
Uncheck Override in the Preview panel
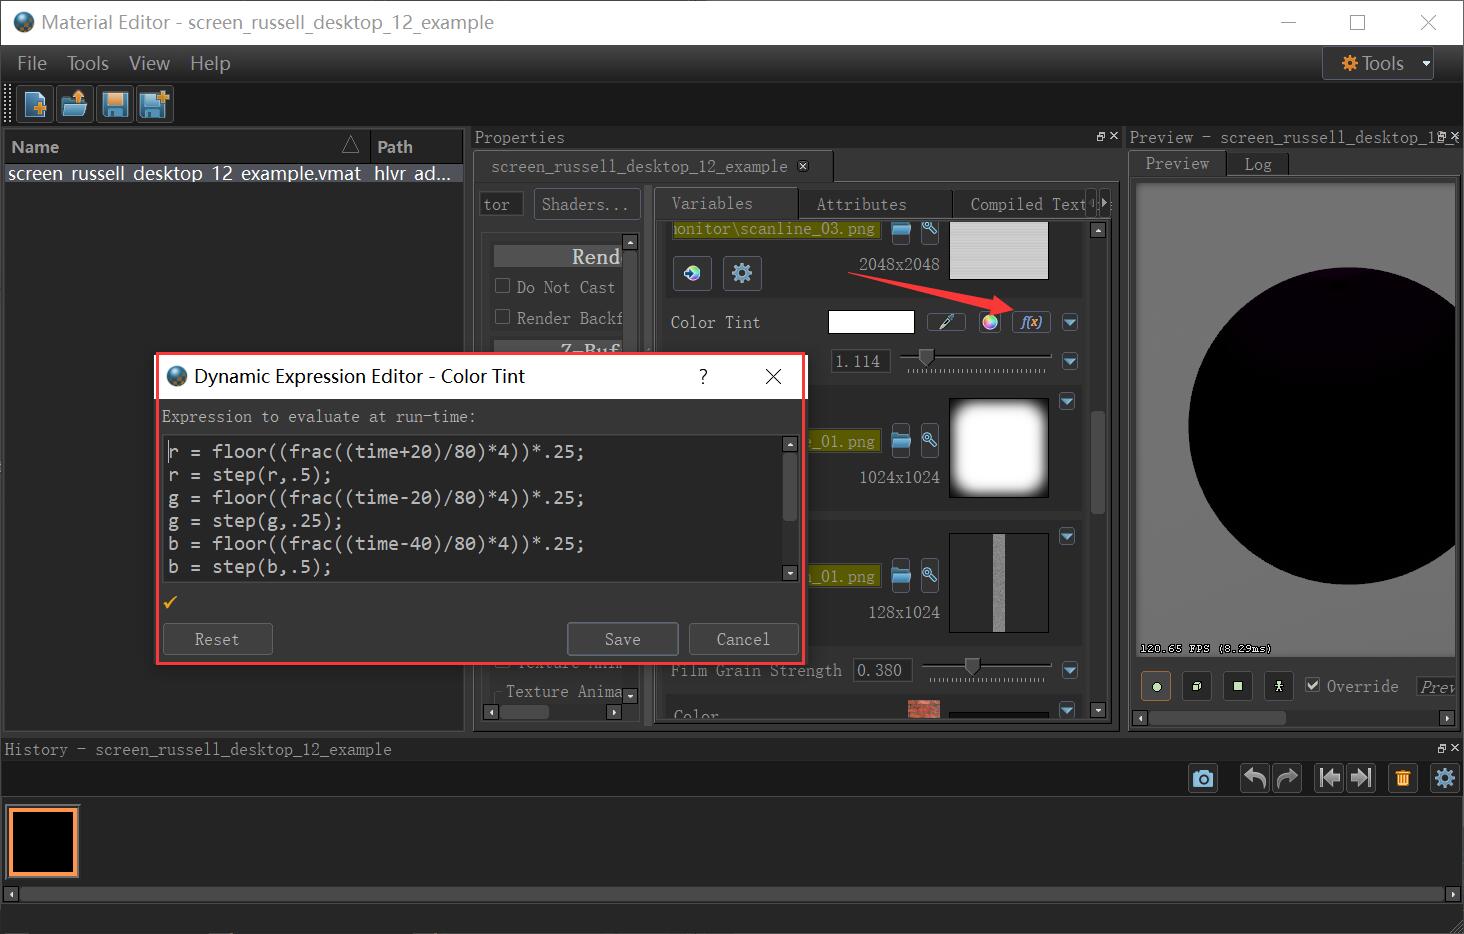pyautogui.click(x=1313, y=686)
